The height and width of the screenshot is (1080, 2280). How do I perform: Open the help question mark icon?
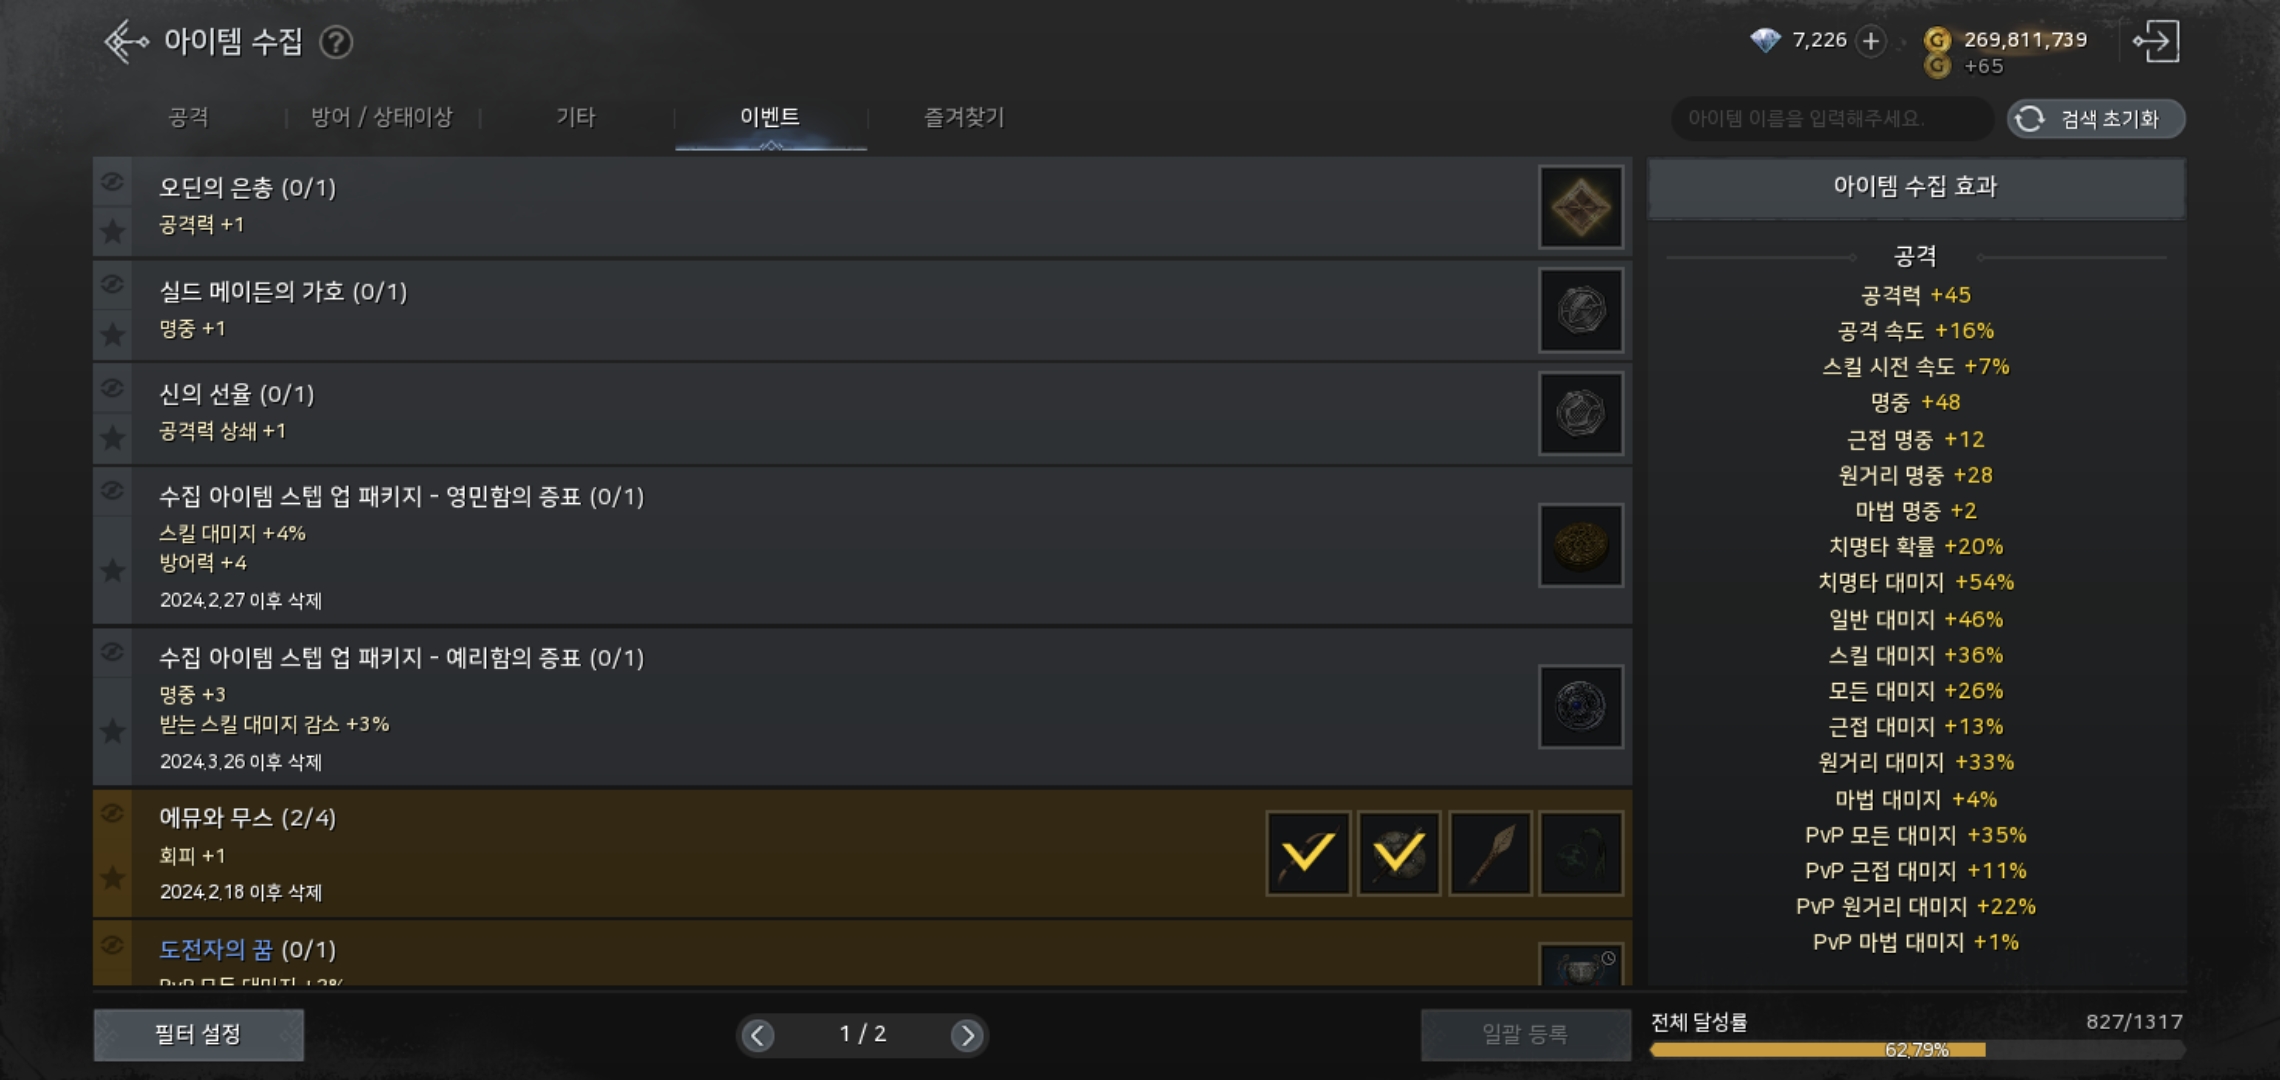(x=336, y=43)
